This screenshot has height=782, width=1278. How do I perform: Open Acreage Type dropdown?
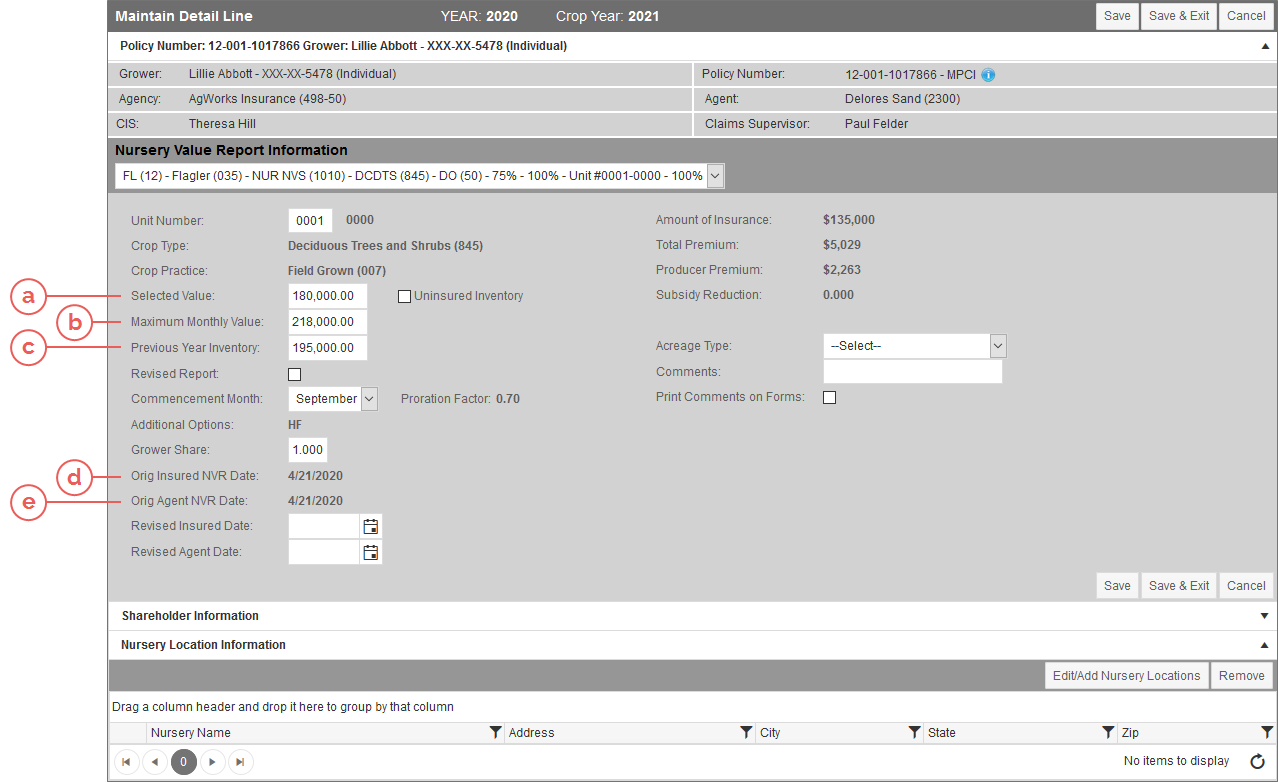coord(998,346)
